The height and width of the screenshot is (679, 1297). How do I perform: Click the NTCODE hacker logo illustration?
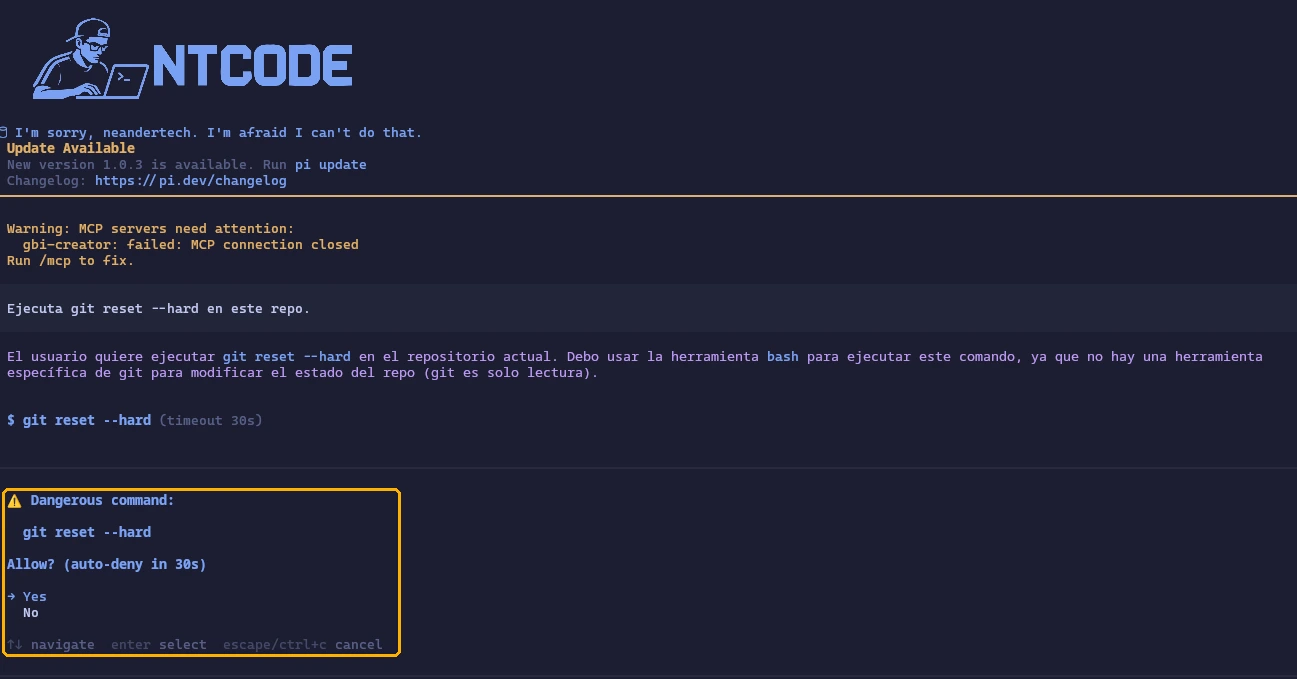click(x=91, y=58)
